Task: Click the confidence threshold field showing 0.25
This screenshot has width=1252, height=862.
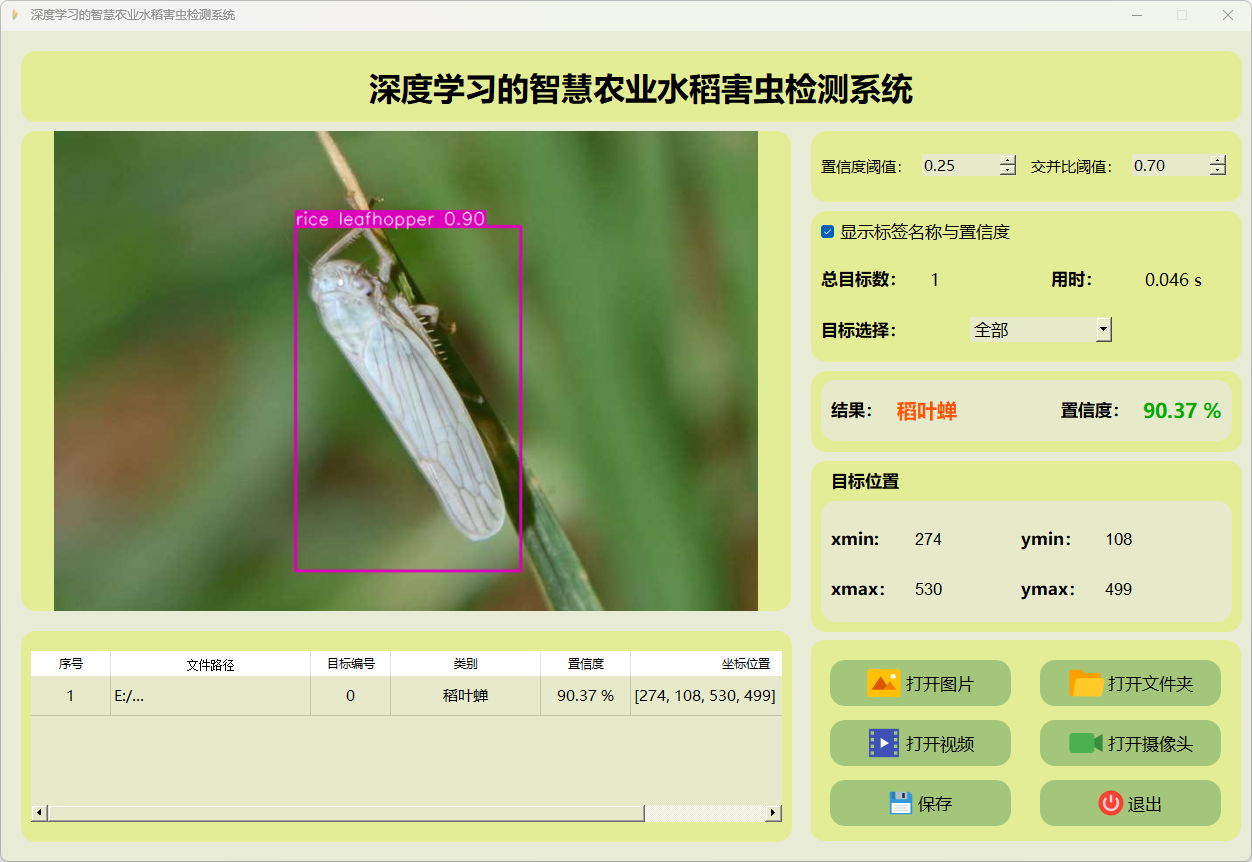Action: (x=958, y=166)
